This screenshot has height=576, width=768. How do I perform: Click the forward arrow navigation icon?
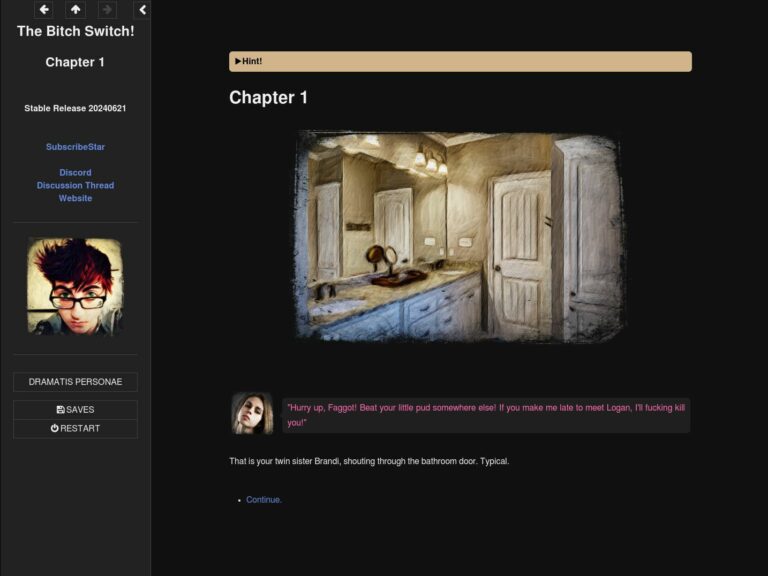107,9
